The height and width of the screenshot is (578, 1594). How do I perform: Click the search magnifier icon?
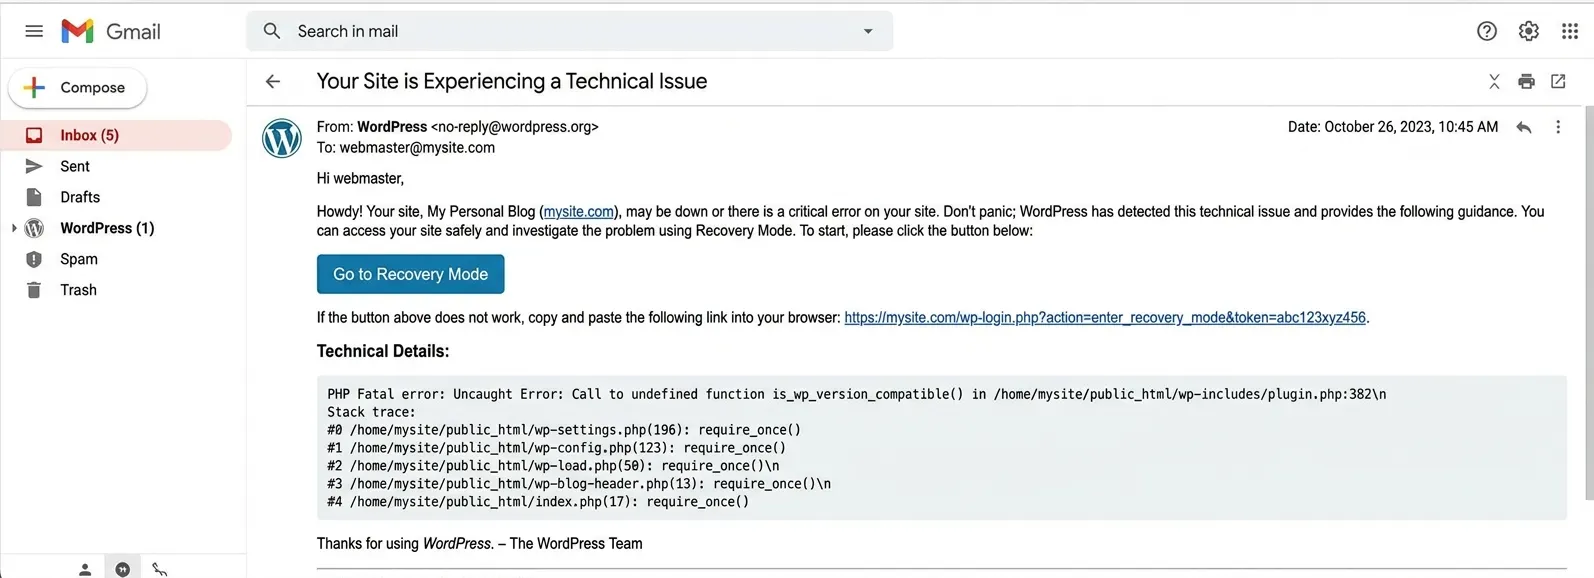(272, 31)
